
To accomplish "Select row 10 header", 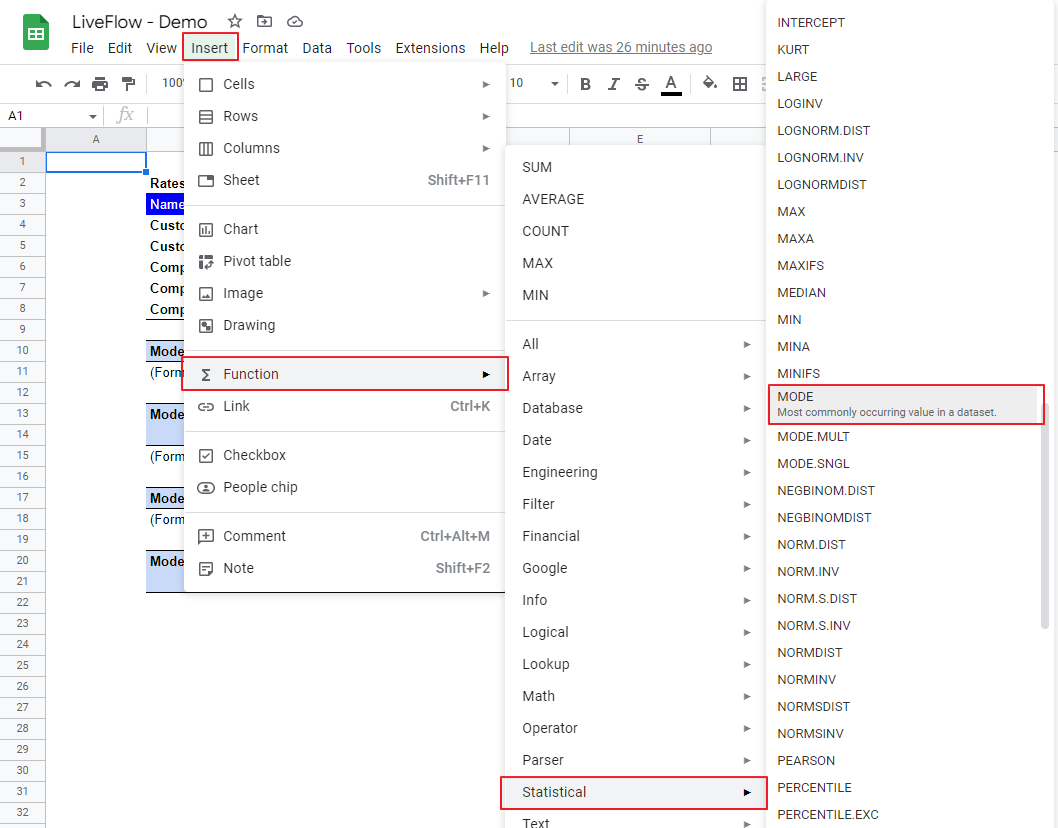I will coord(22,350).
